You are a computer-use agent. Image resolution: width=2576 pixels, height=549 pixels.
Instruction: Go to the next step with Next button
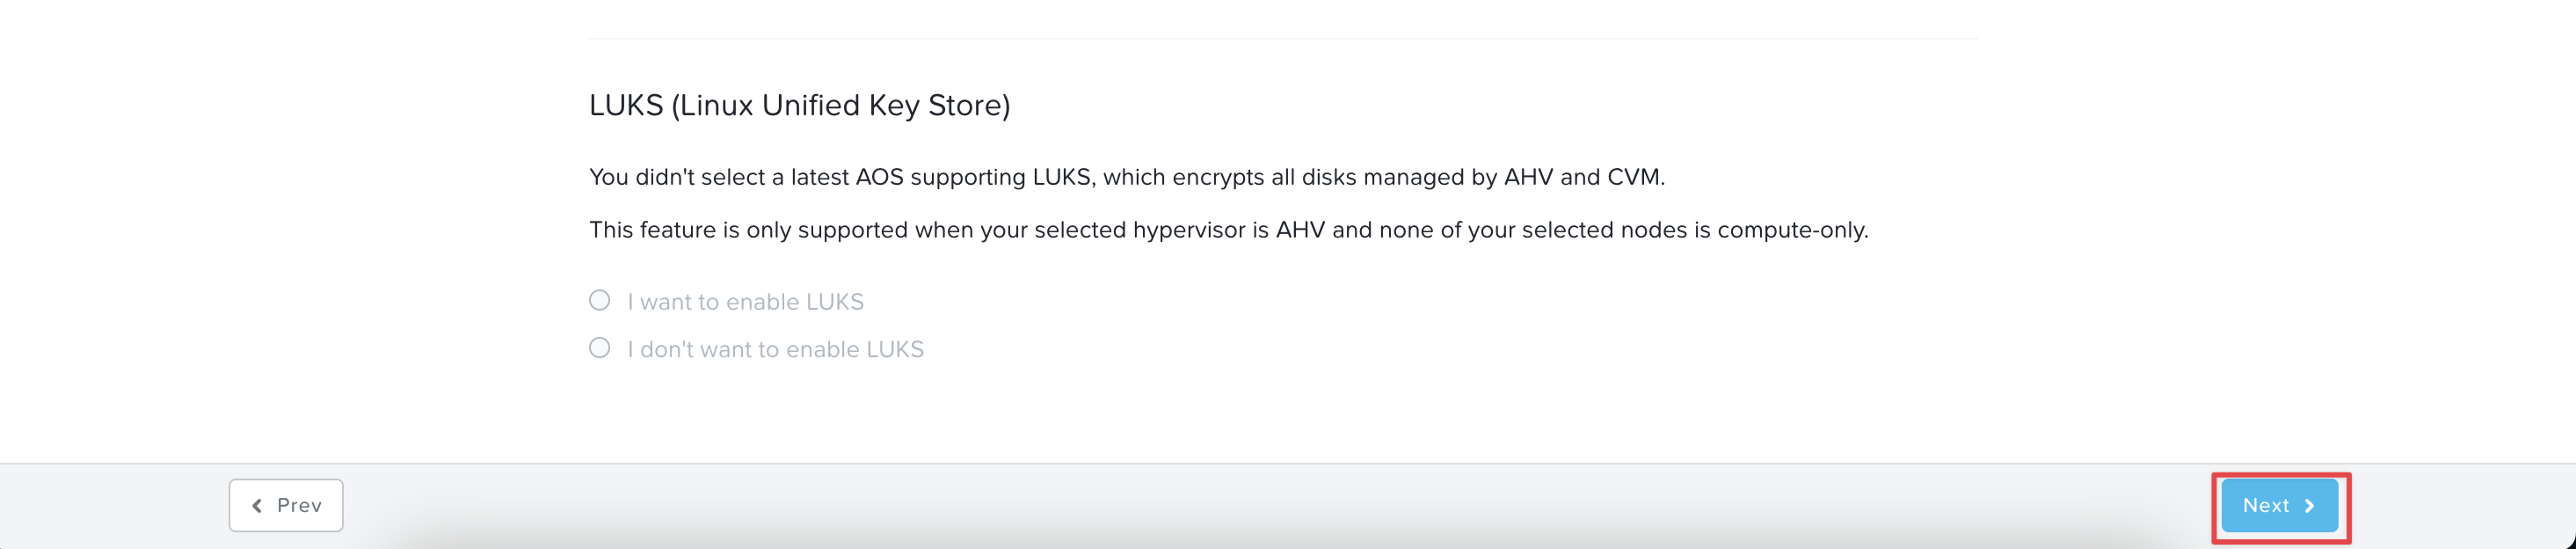point(2279,505)
